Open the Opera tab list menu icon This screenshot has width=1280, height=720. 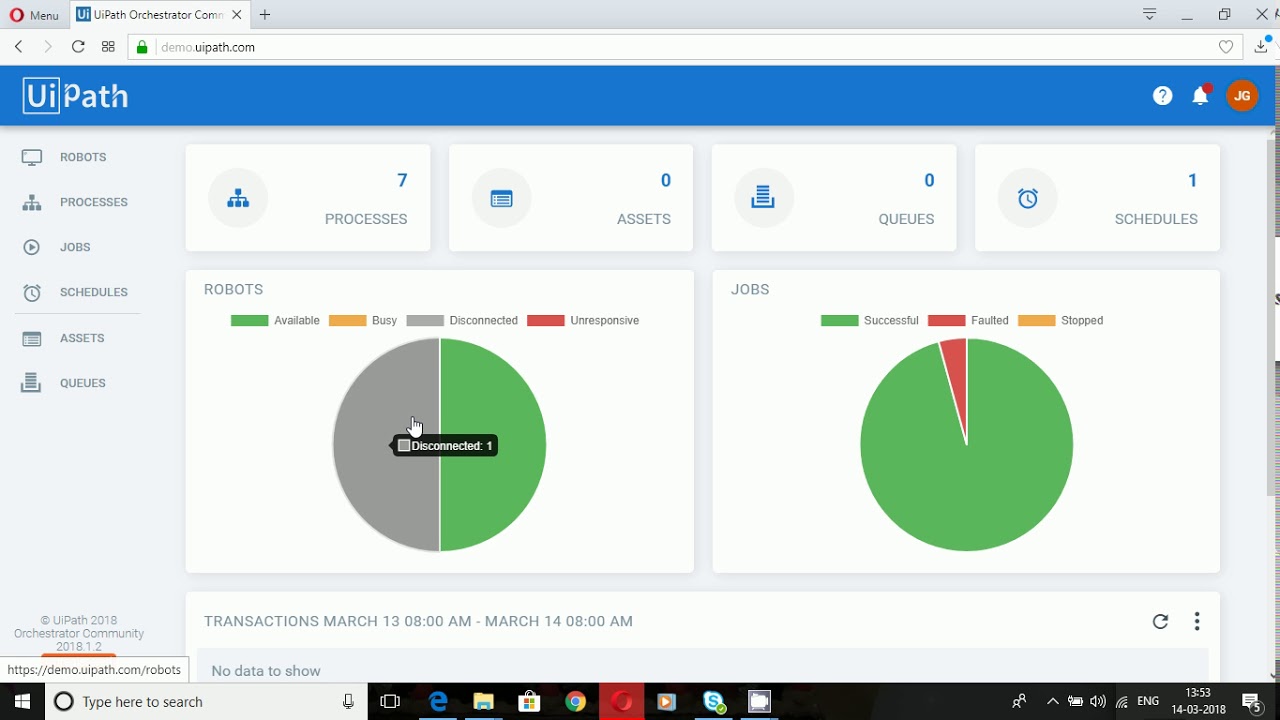(x=1150, y=14)
